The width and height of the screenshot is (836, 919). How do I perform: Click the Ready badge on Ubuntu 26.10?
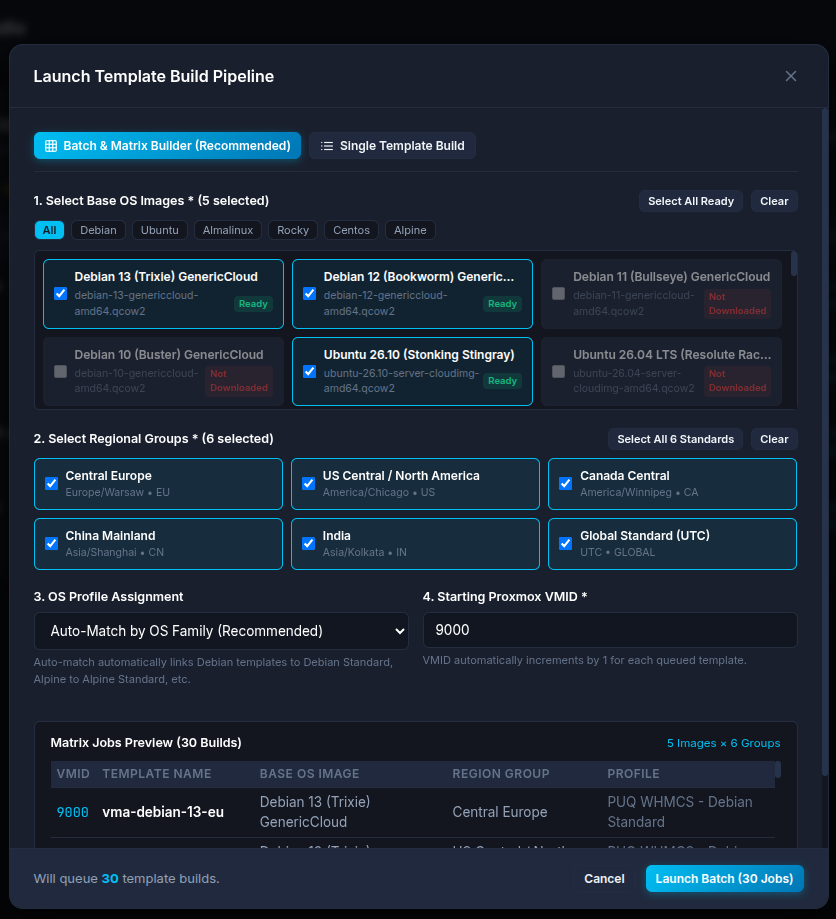pyautogui.click(x=502, y=381)
